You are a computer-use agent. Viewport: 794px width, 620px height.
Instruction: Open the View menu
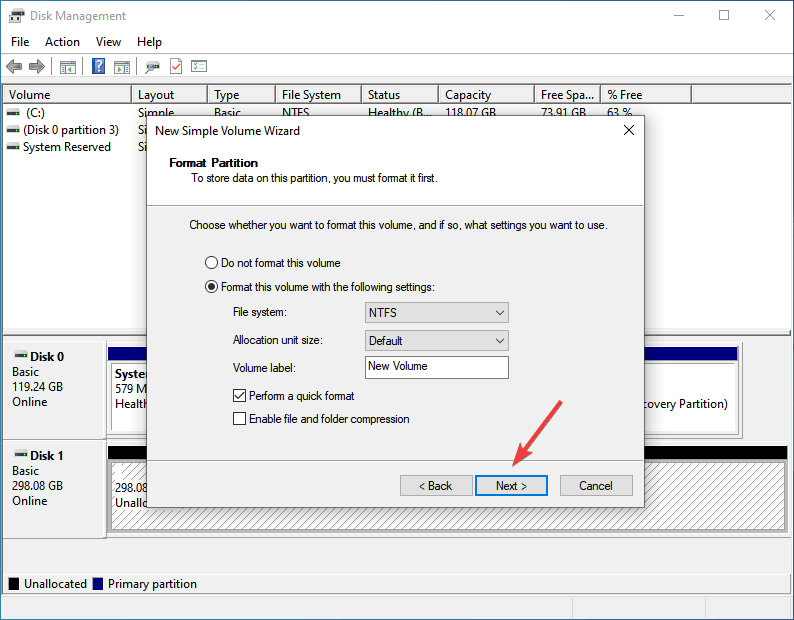[108, 42]
